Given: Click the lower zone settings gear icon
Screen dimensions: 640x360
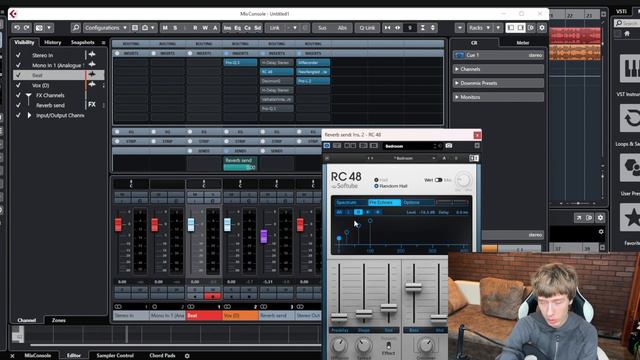Looking at the screenshot, I should (x=187, y=356).
